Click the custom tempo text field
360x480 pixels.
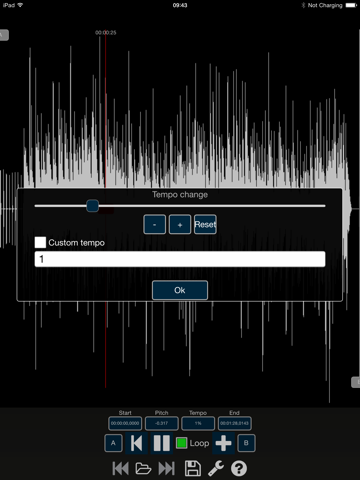click(x=180, y=259)
